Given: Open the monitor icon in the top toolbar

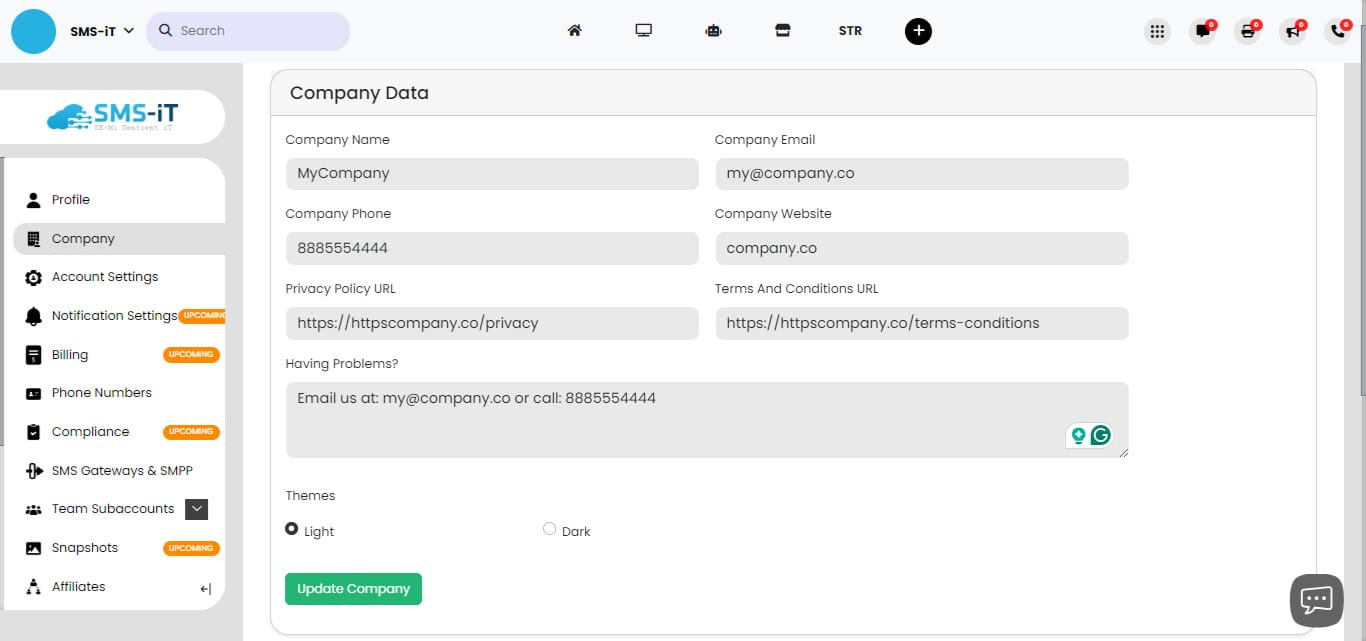Looking at the screenshot, I should pos(644,30).
